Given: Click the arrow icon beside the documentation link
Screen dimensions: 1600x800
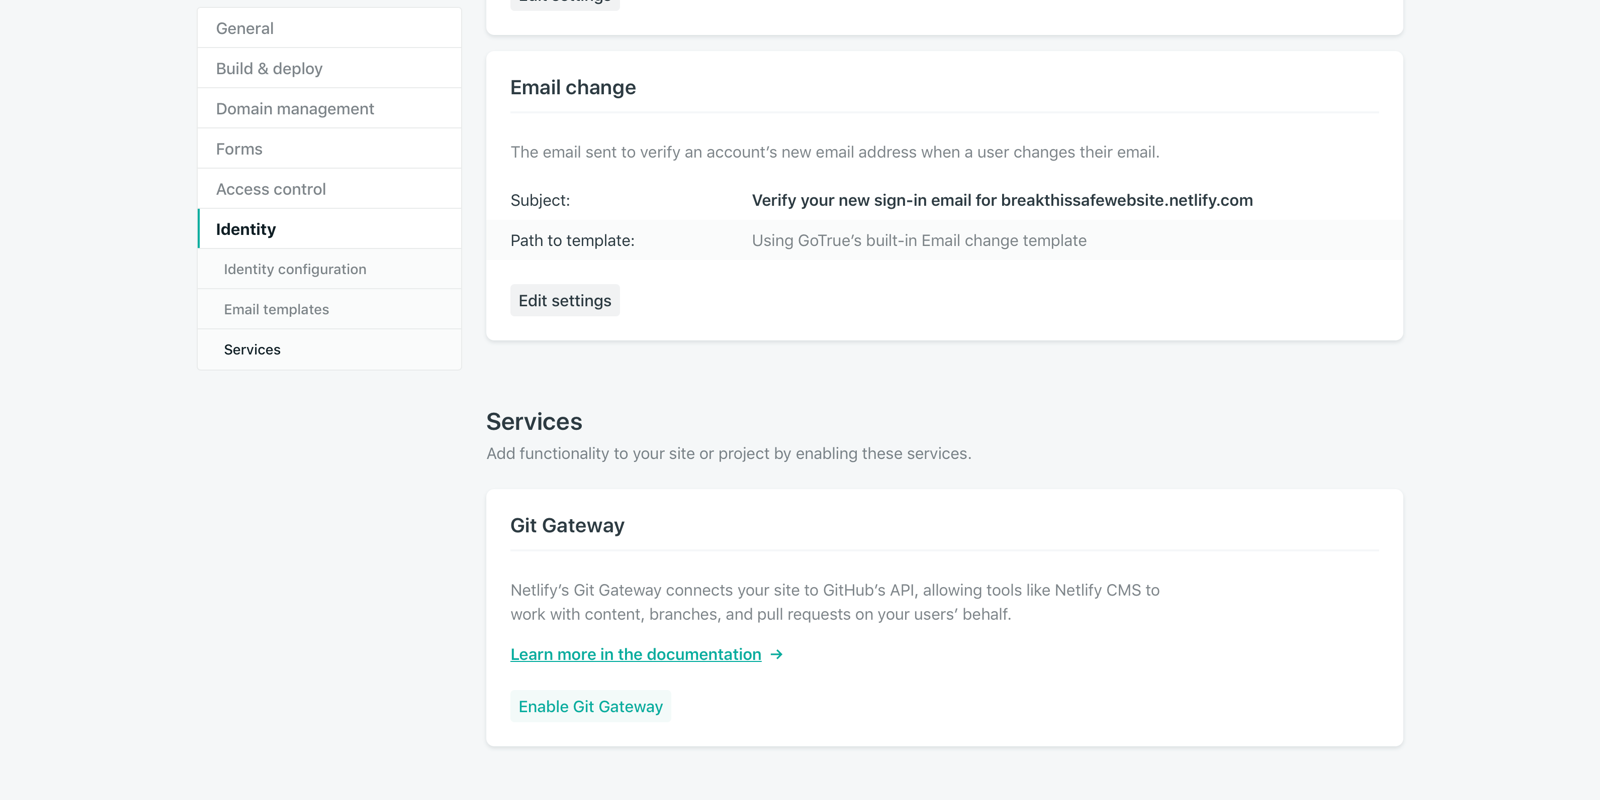Looking at the screenshot, I should pos(777,654).
